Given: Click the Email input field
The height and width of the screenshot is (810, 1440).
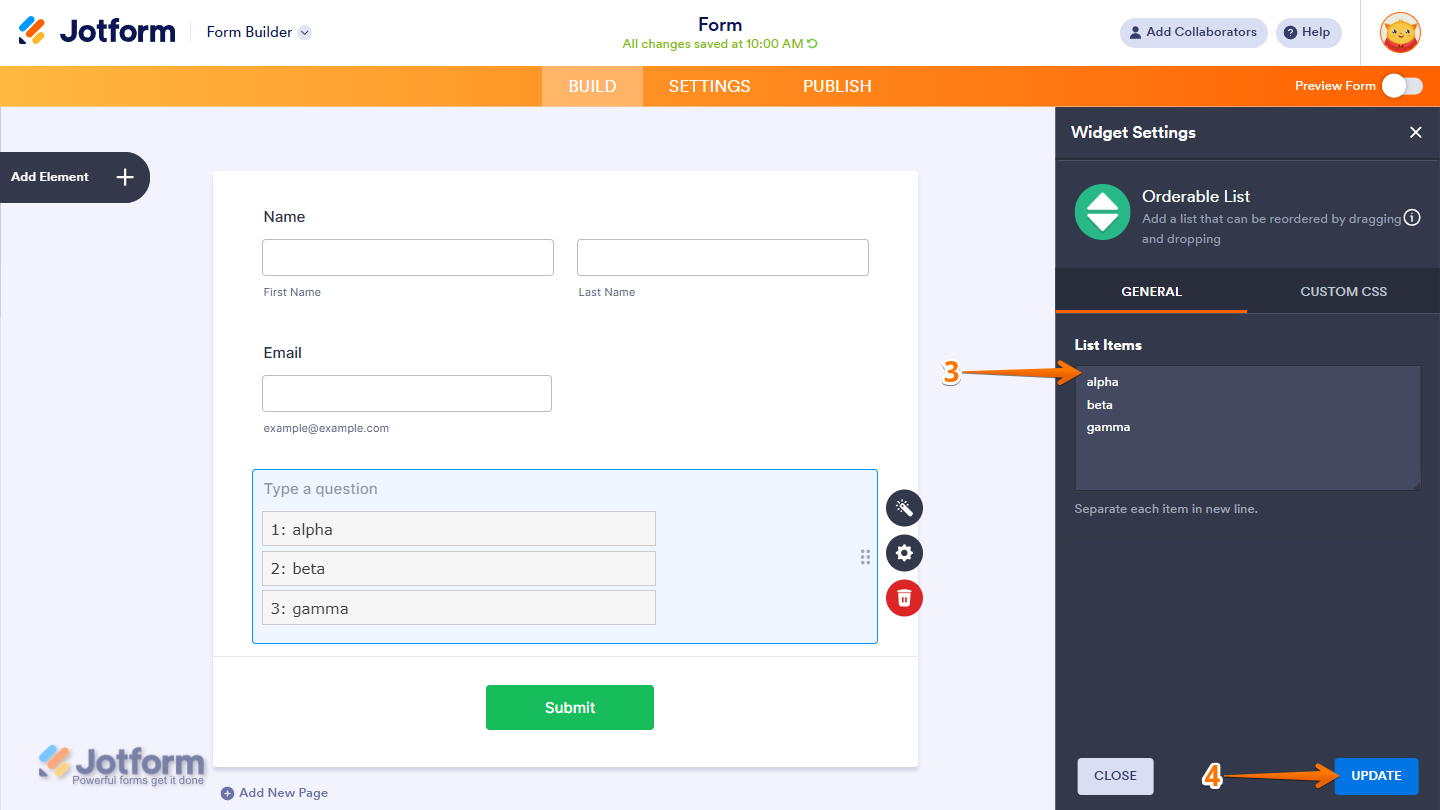Looking at the screenshot, I should click(x=407, y=393).
